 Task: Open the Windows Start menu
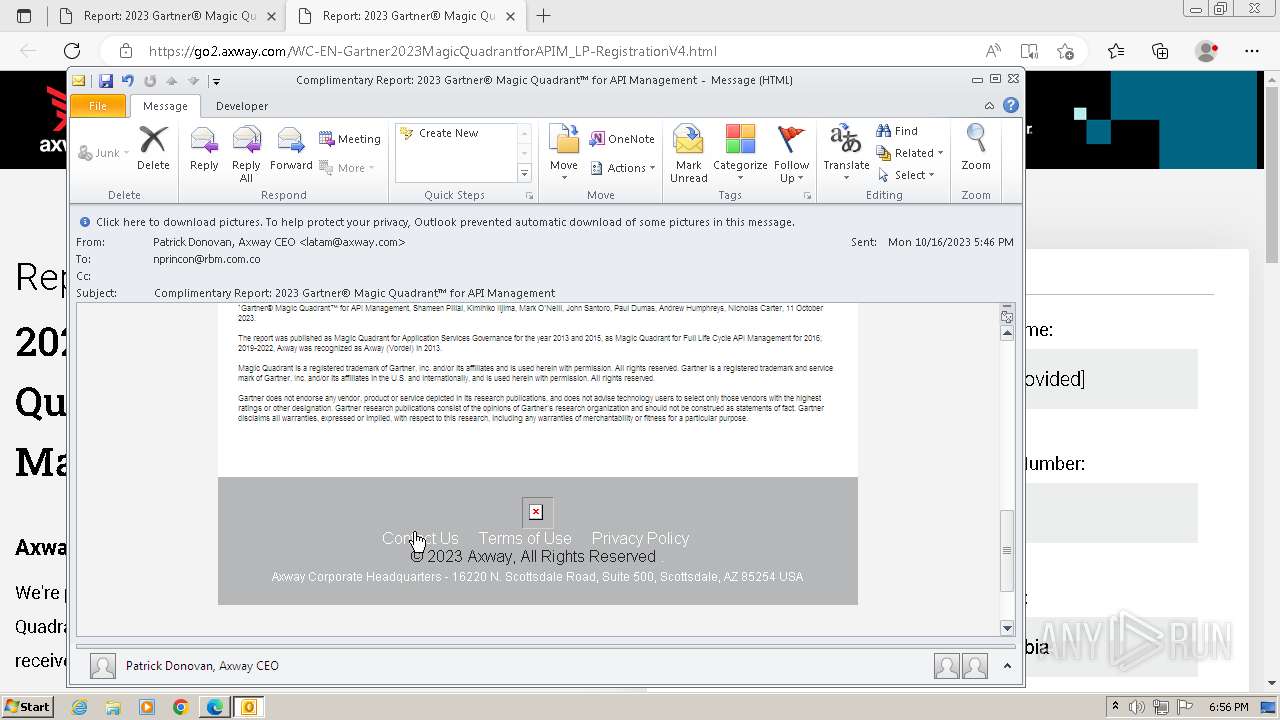pyautogui.click(x=27, y=707)
